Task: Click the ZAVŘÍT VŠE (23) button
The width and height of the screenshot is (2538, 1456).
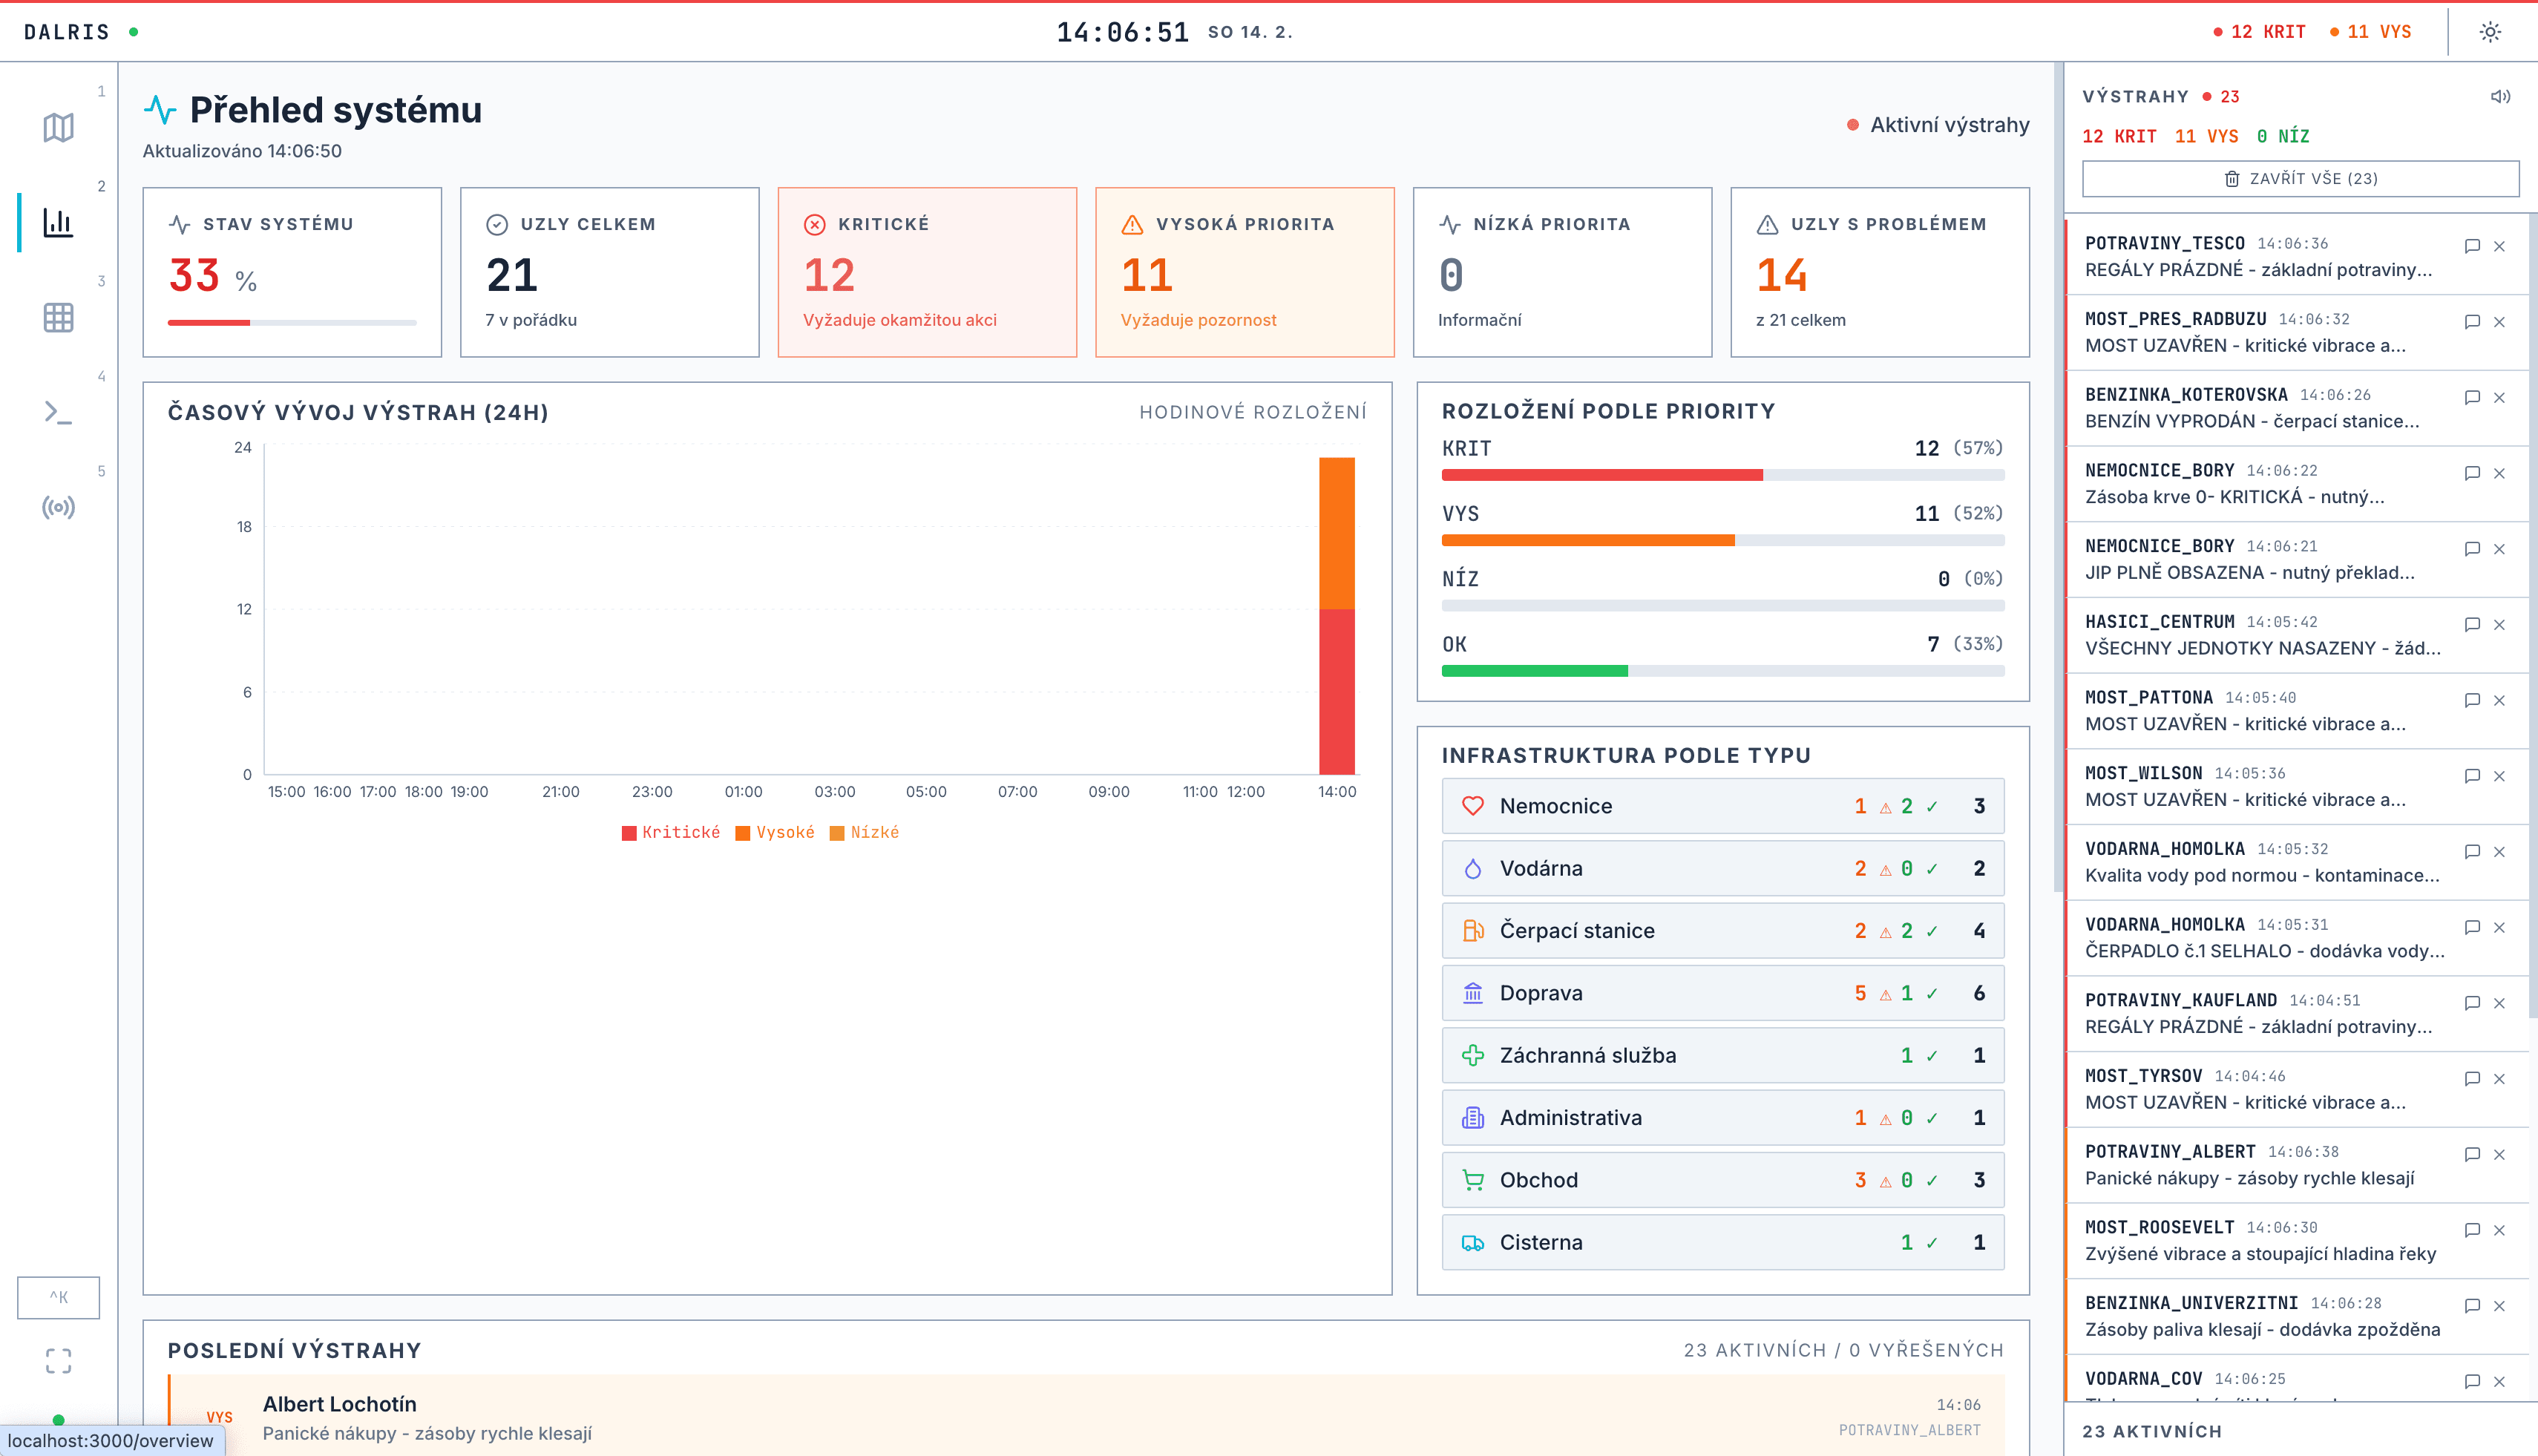Action: tap(2300, 178)
